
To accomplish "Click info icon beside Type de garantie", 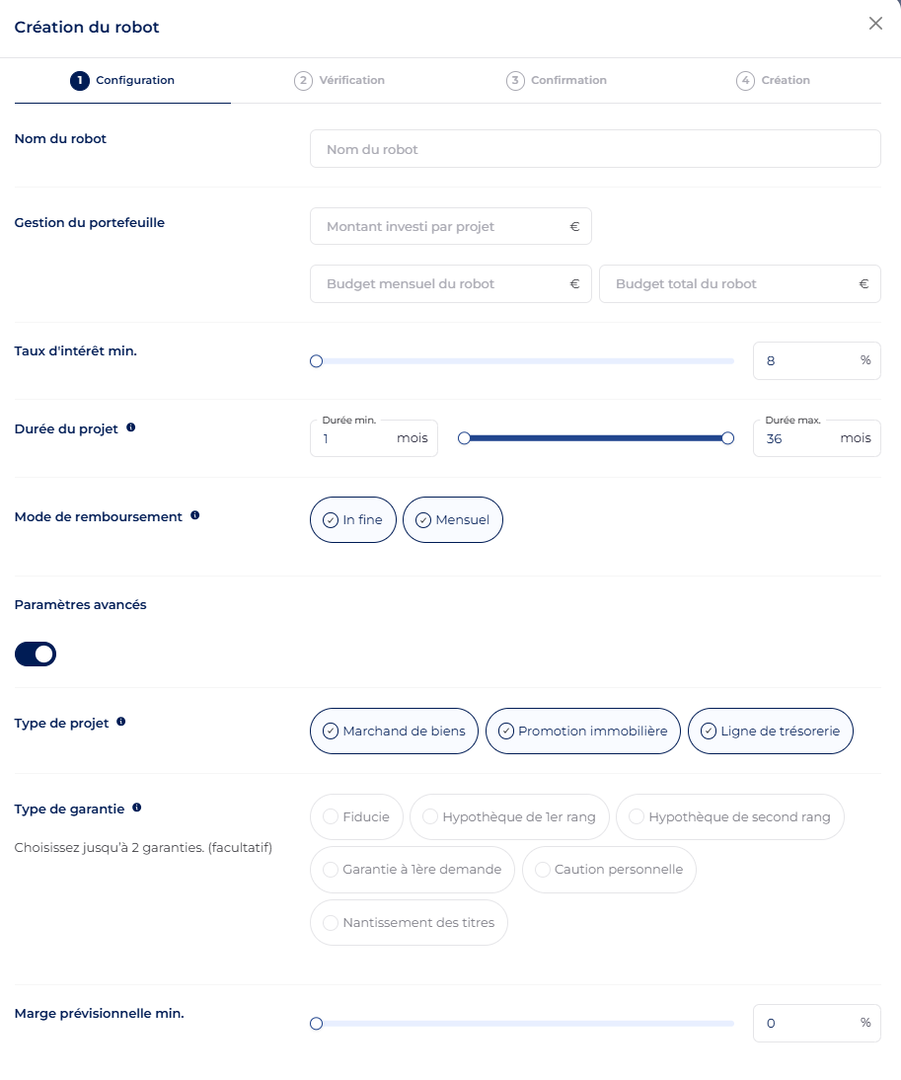I will pos(137,807).
